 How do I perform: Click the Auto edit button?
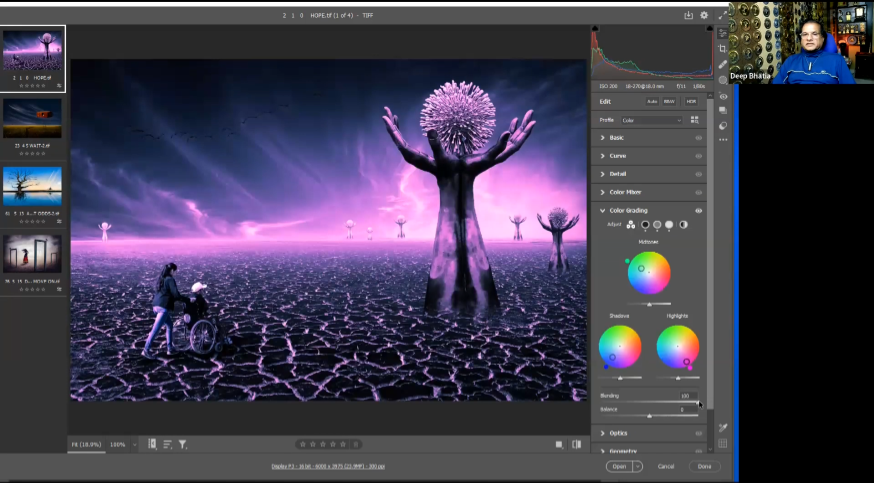point(652,101)
